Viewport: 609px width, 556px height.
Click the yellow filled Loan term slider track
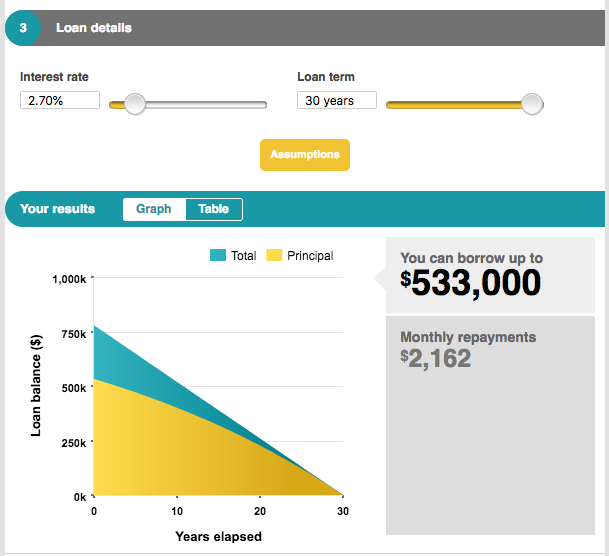coord(450,104)
